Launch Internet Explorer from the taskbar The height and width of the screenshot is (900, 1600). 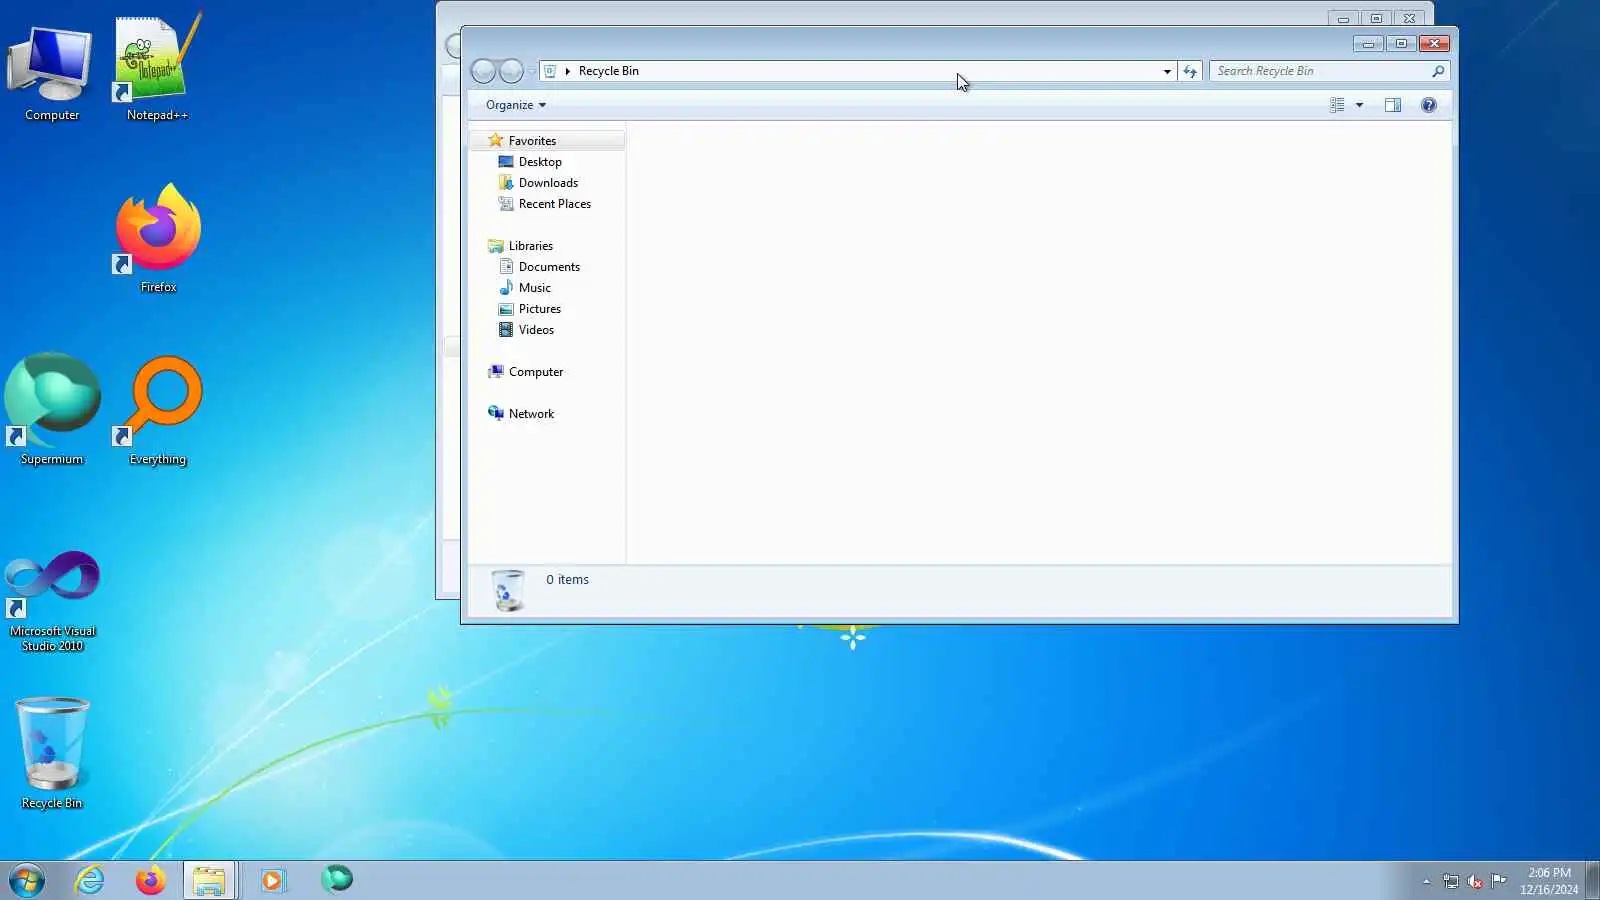click(90, 880)
